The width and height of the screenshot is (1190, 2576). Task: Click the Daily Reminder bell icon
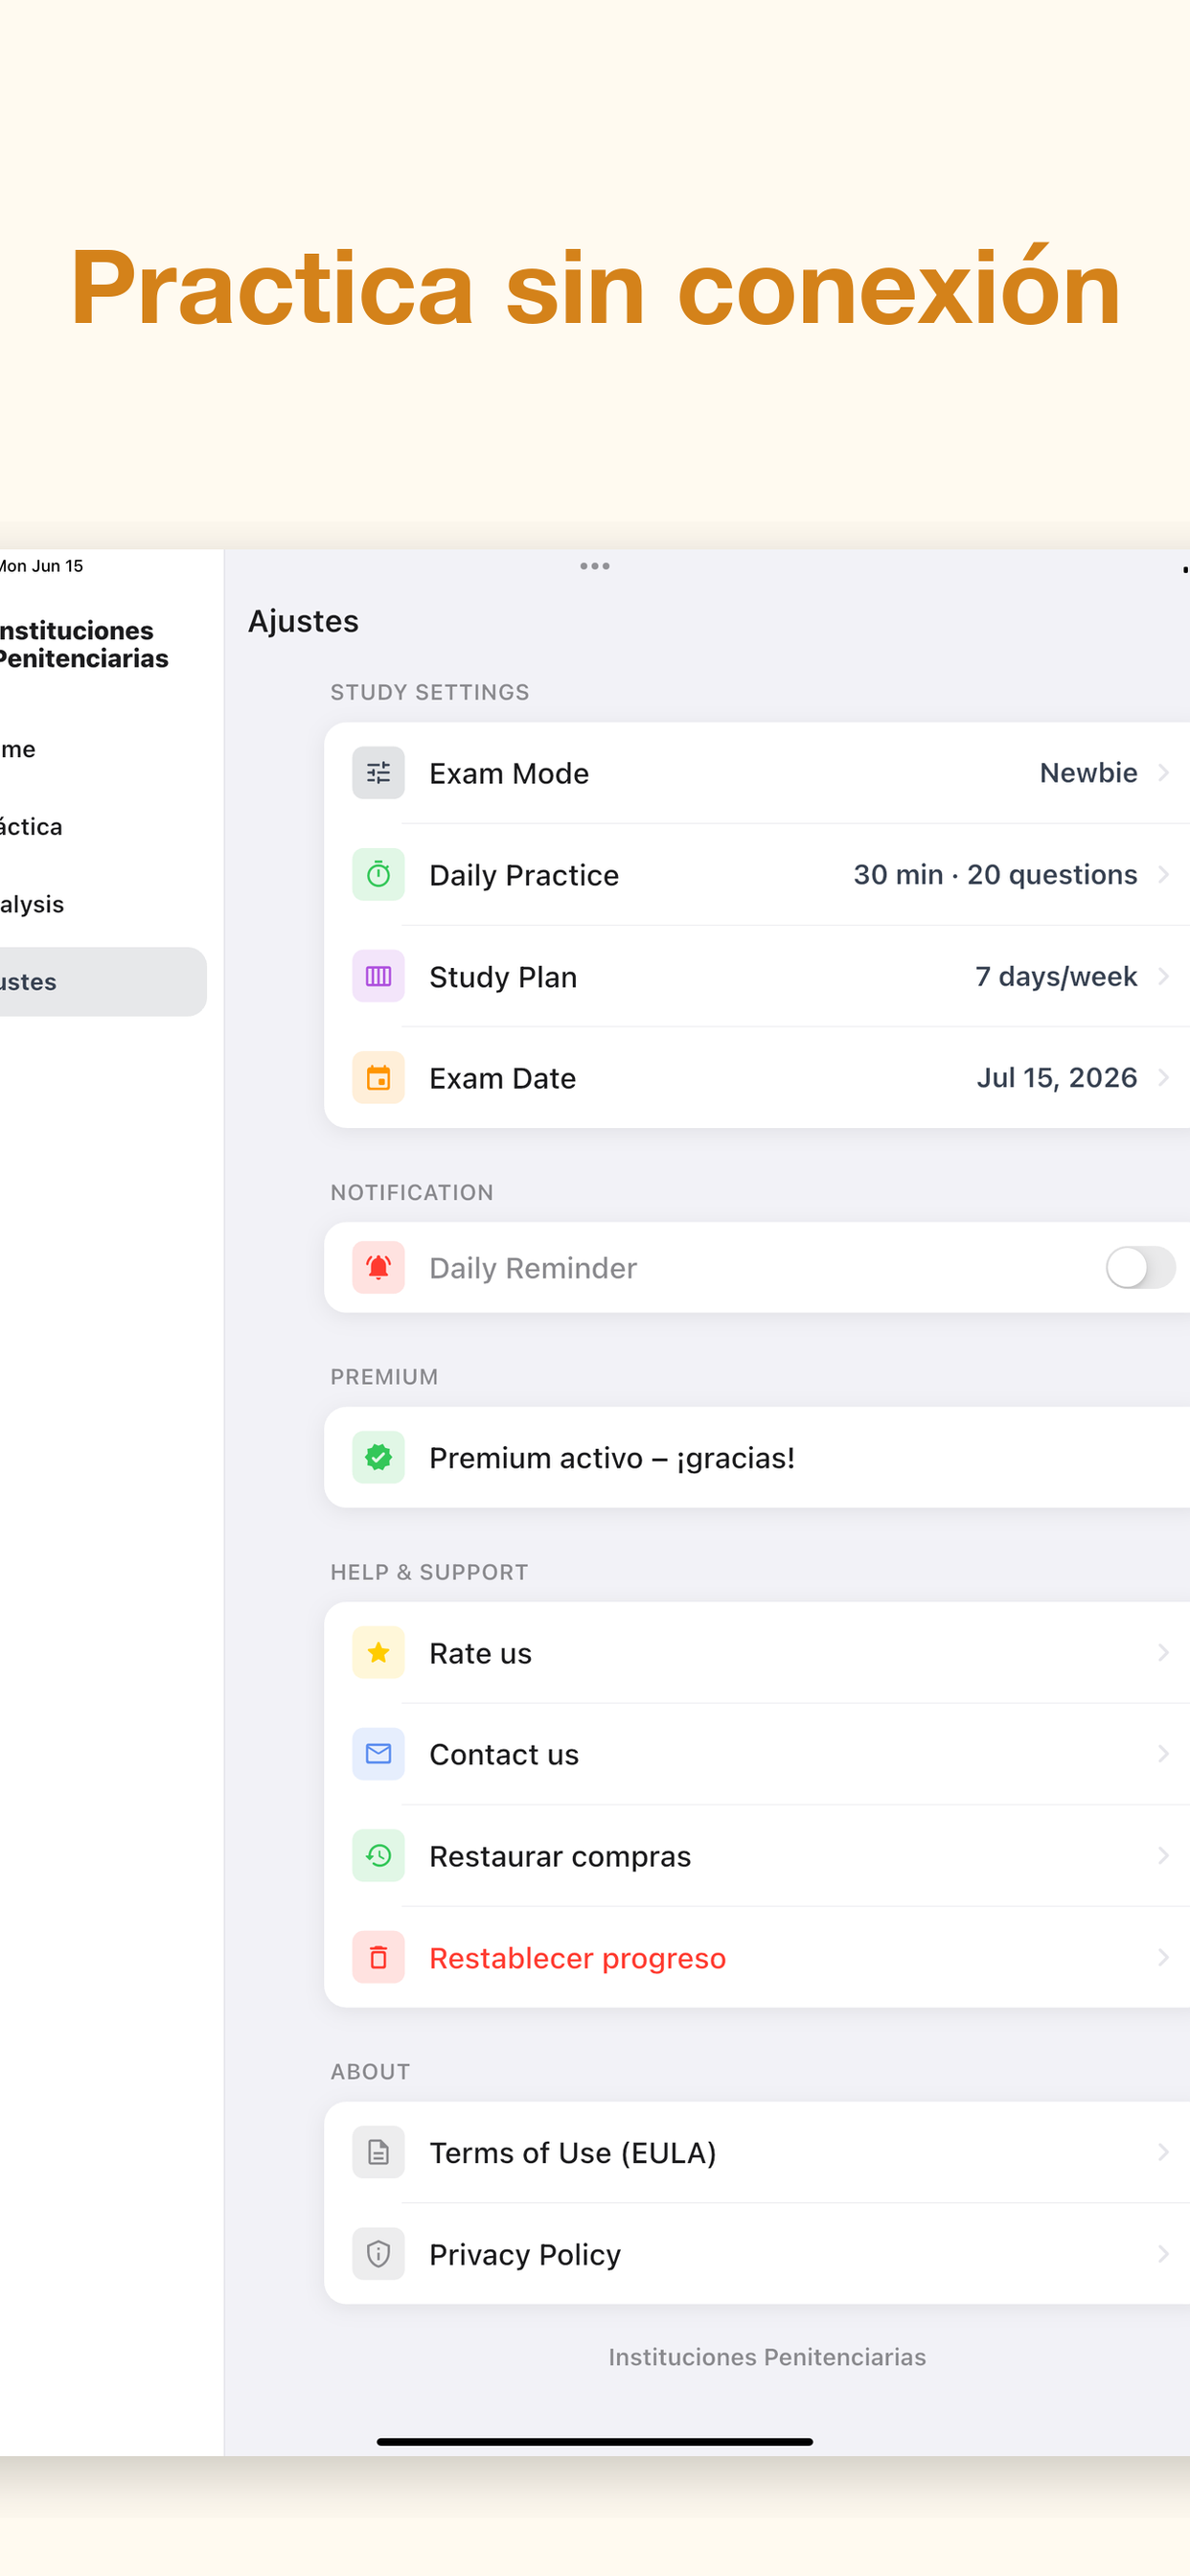(x=378, y=1268)
